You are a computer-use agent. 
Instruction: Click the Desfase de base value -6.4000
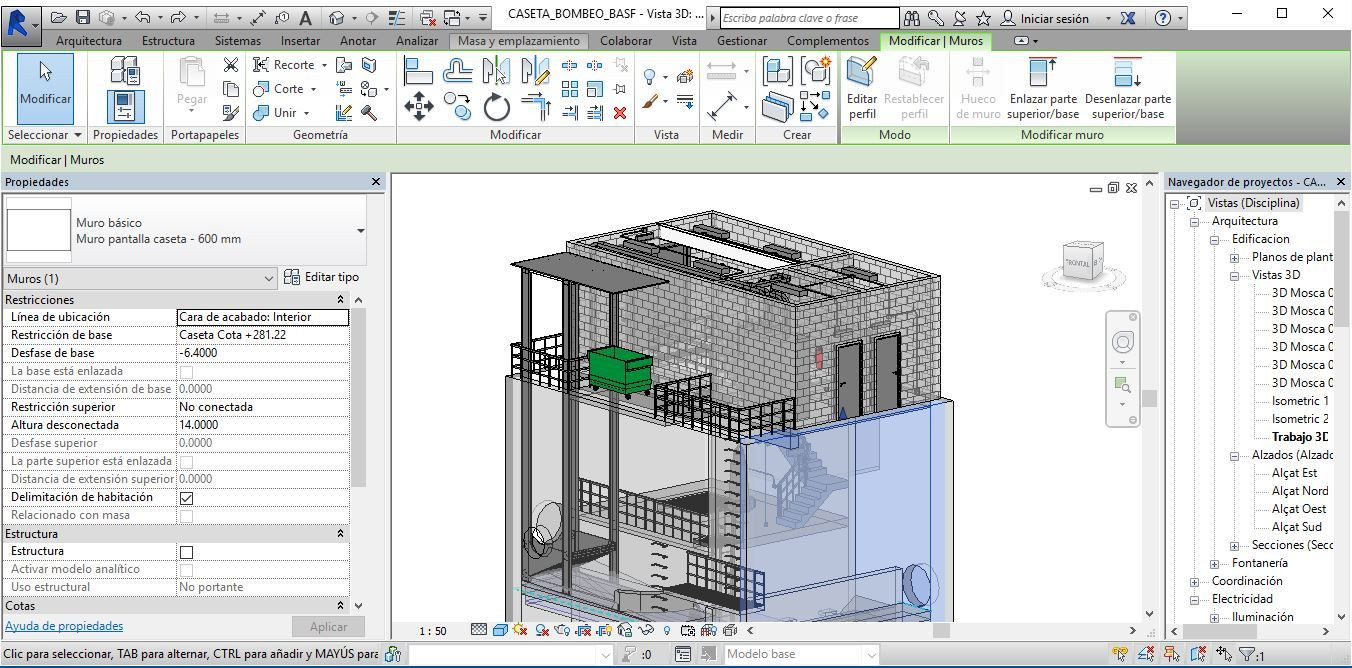pos(263,353)
